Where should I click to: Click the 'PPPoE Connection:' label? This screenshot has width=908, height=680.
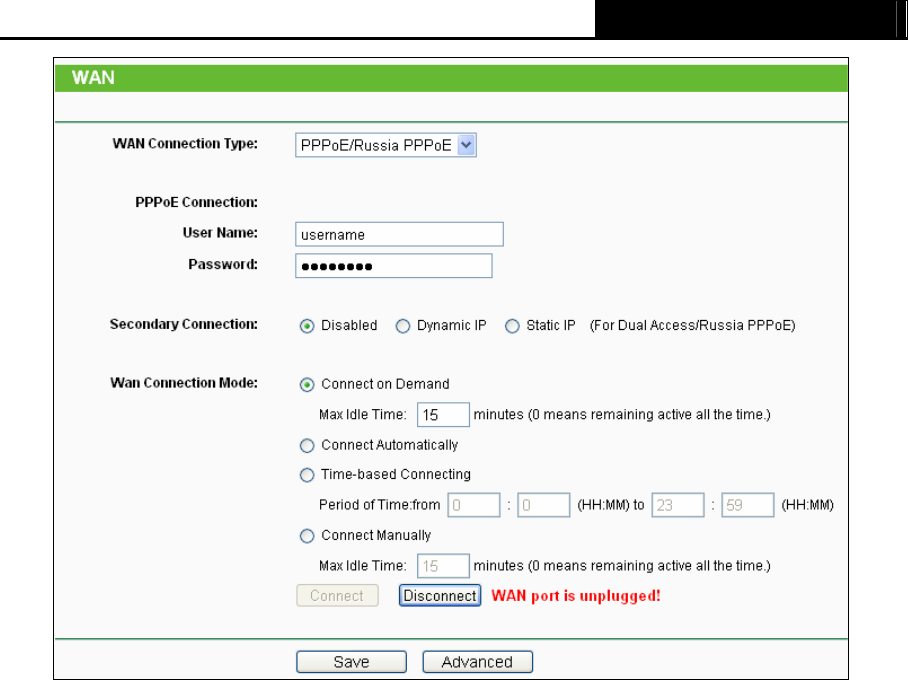click(x=196, y=202)
